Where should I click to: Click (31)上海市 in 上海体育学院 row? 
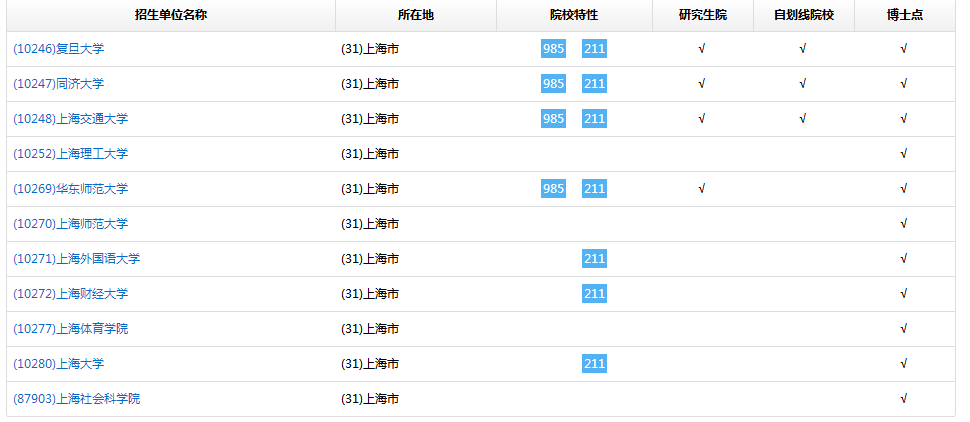(370, 329)
